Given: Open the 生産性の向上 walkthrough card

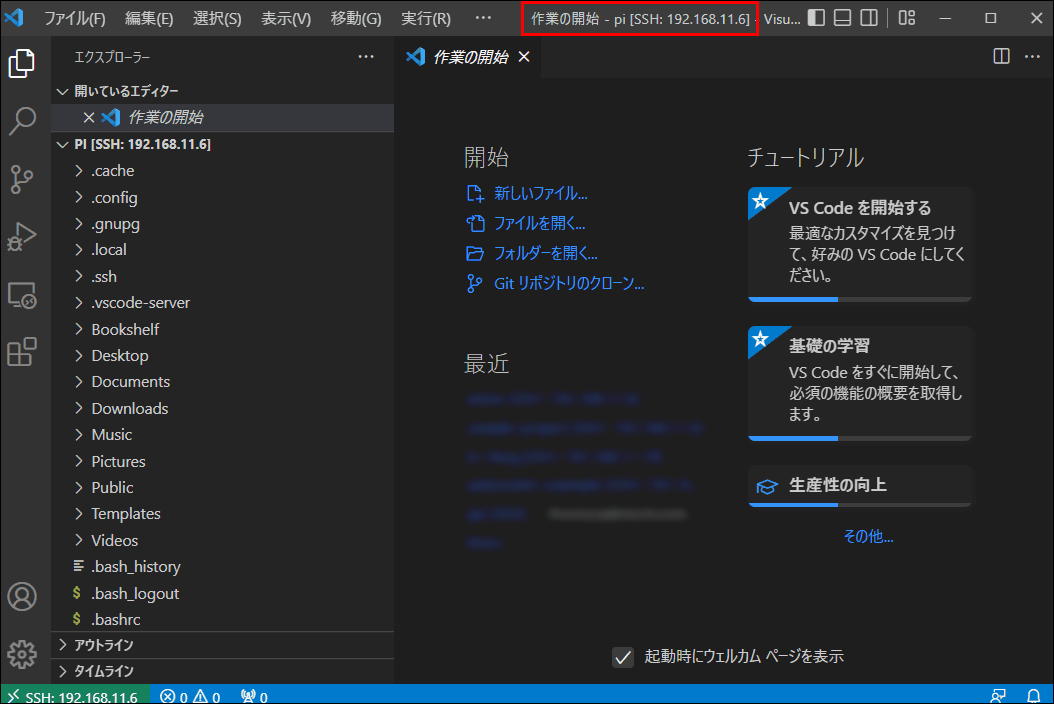Looking at the screenshot, I should click(860, 486).
